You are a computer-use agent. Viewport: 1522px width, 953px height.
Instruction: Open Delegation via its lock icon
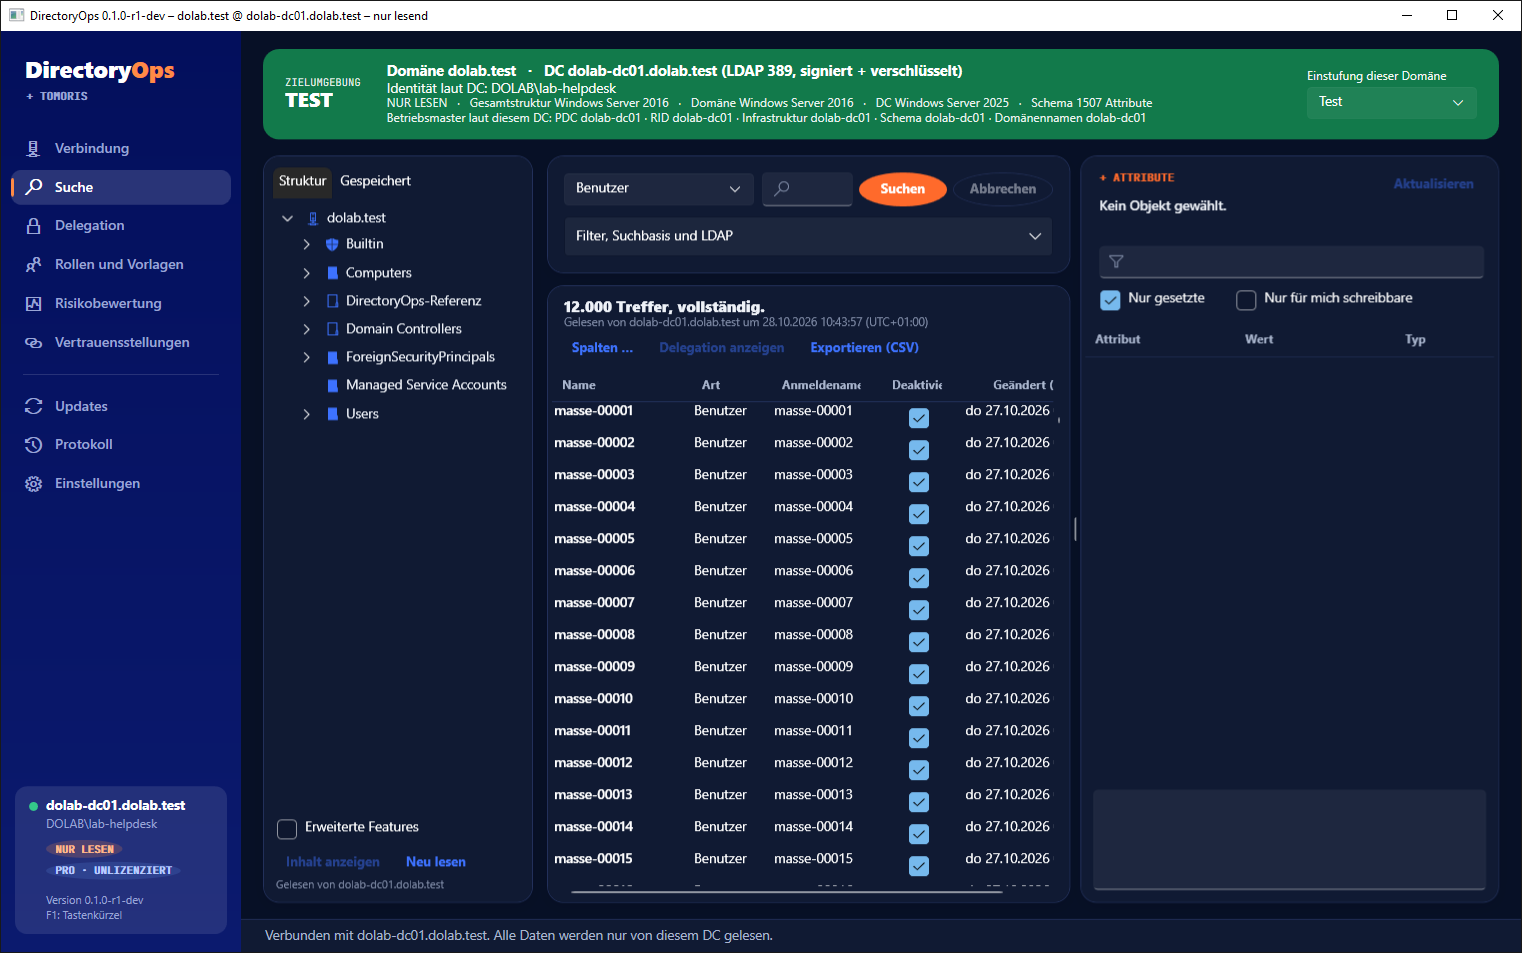point(34,226)
